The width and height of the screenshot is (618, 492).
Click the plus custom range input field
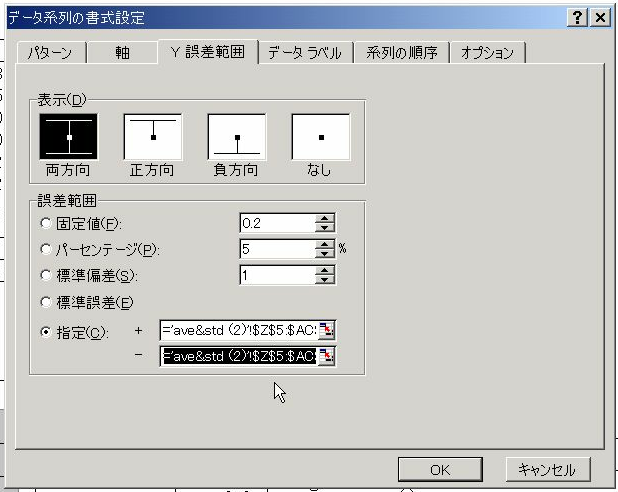point(238,331)
